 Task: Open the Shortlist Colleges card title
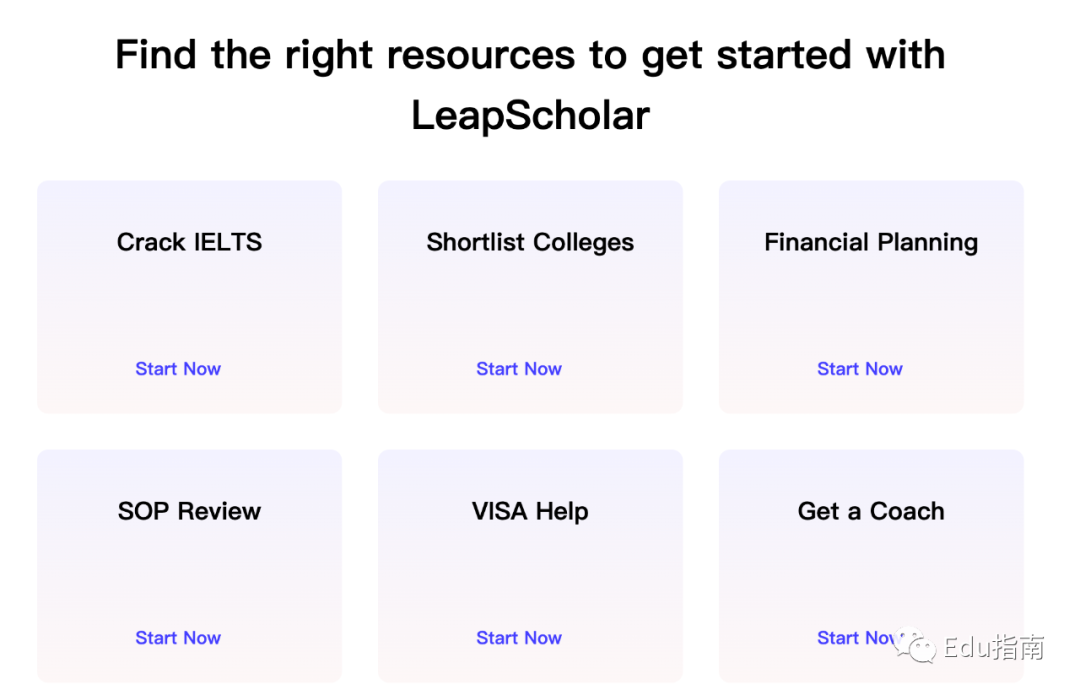(x=530, y=242)
